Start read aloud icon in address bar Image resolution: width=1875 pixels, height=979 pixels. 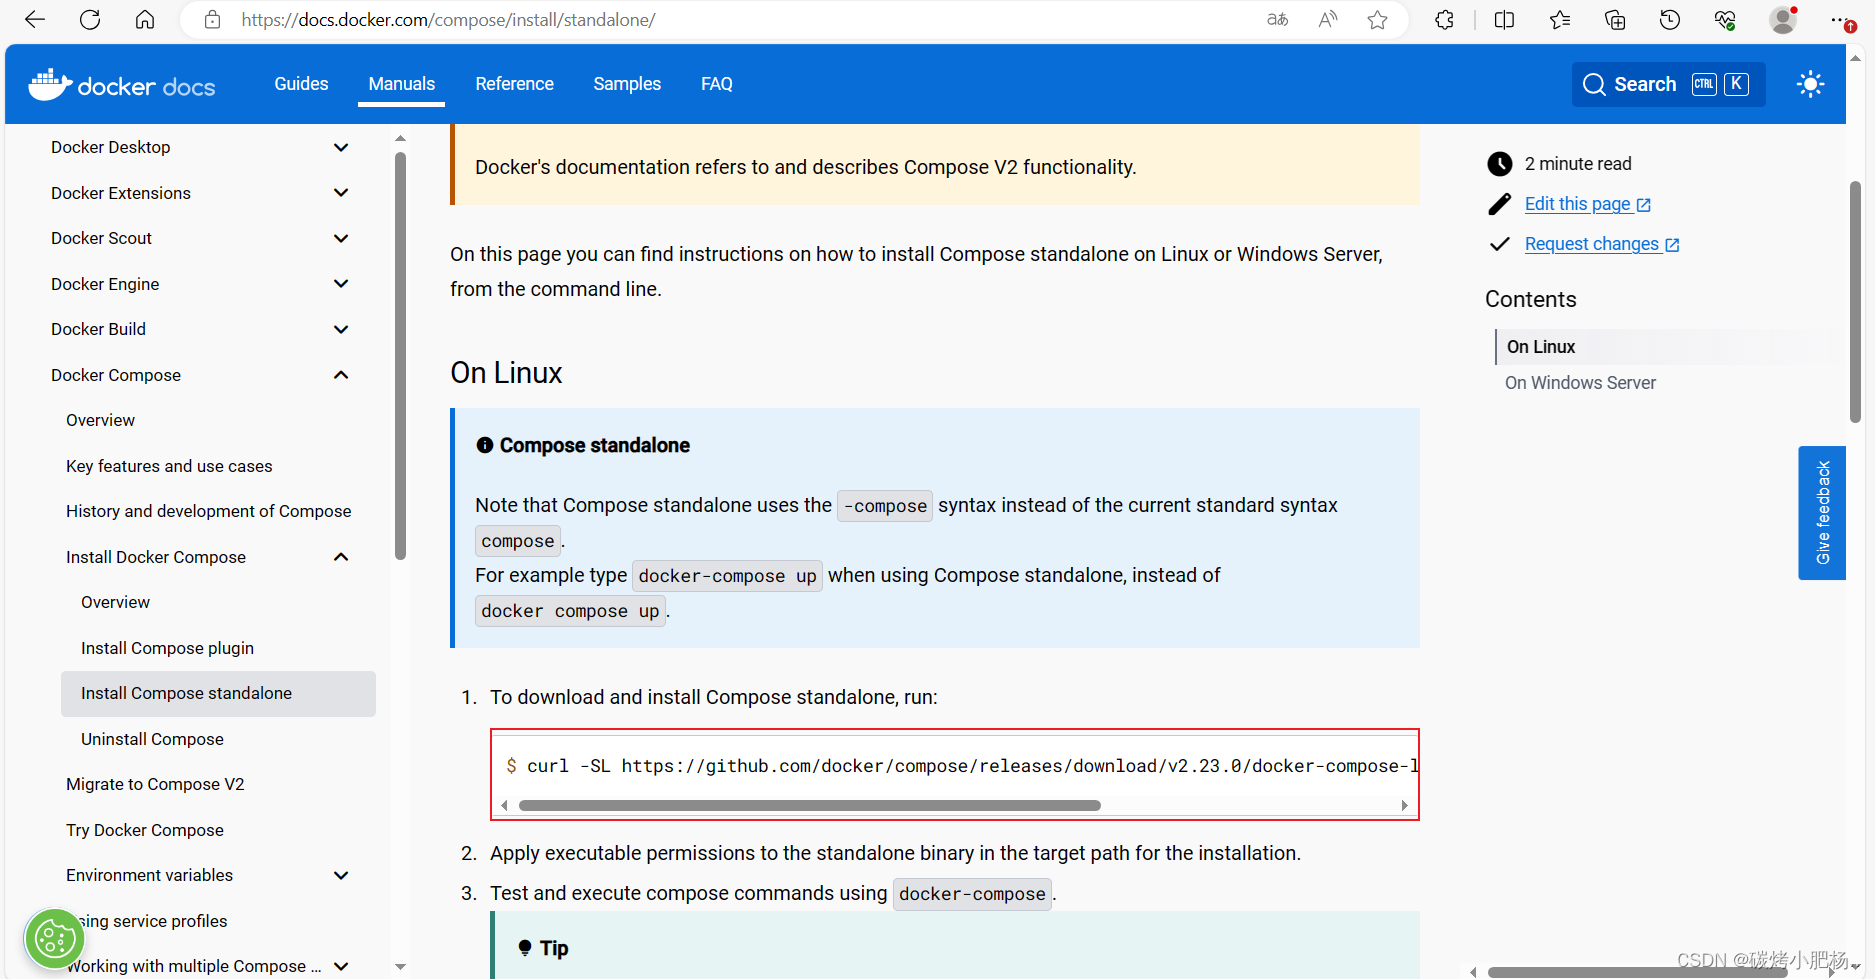(x=1328, y=20)
